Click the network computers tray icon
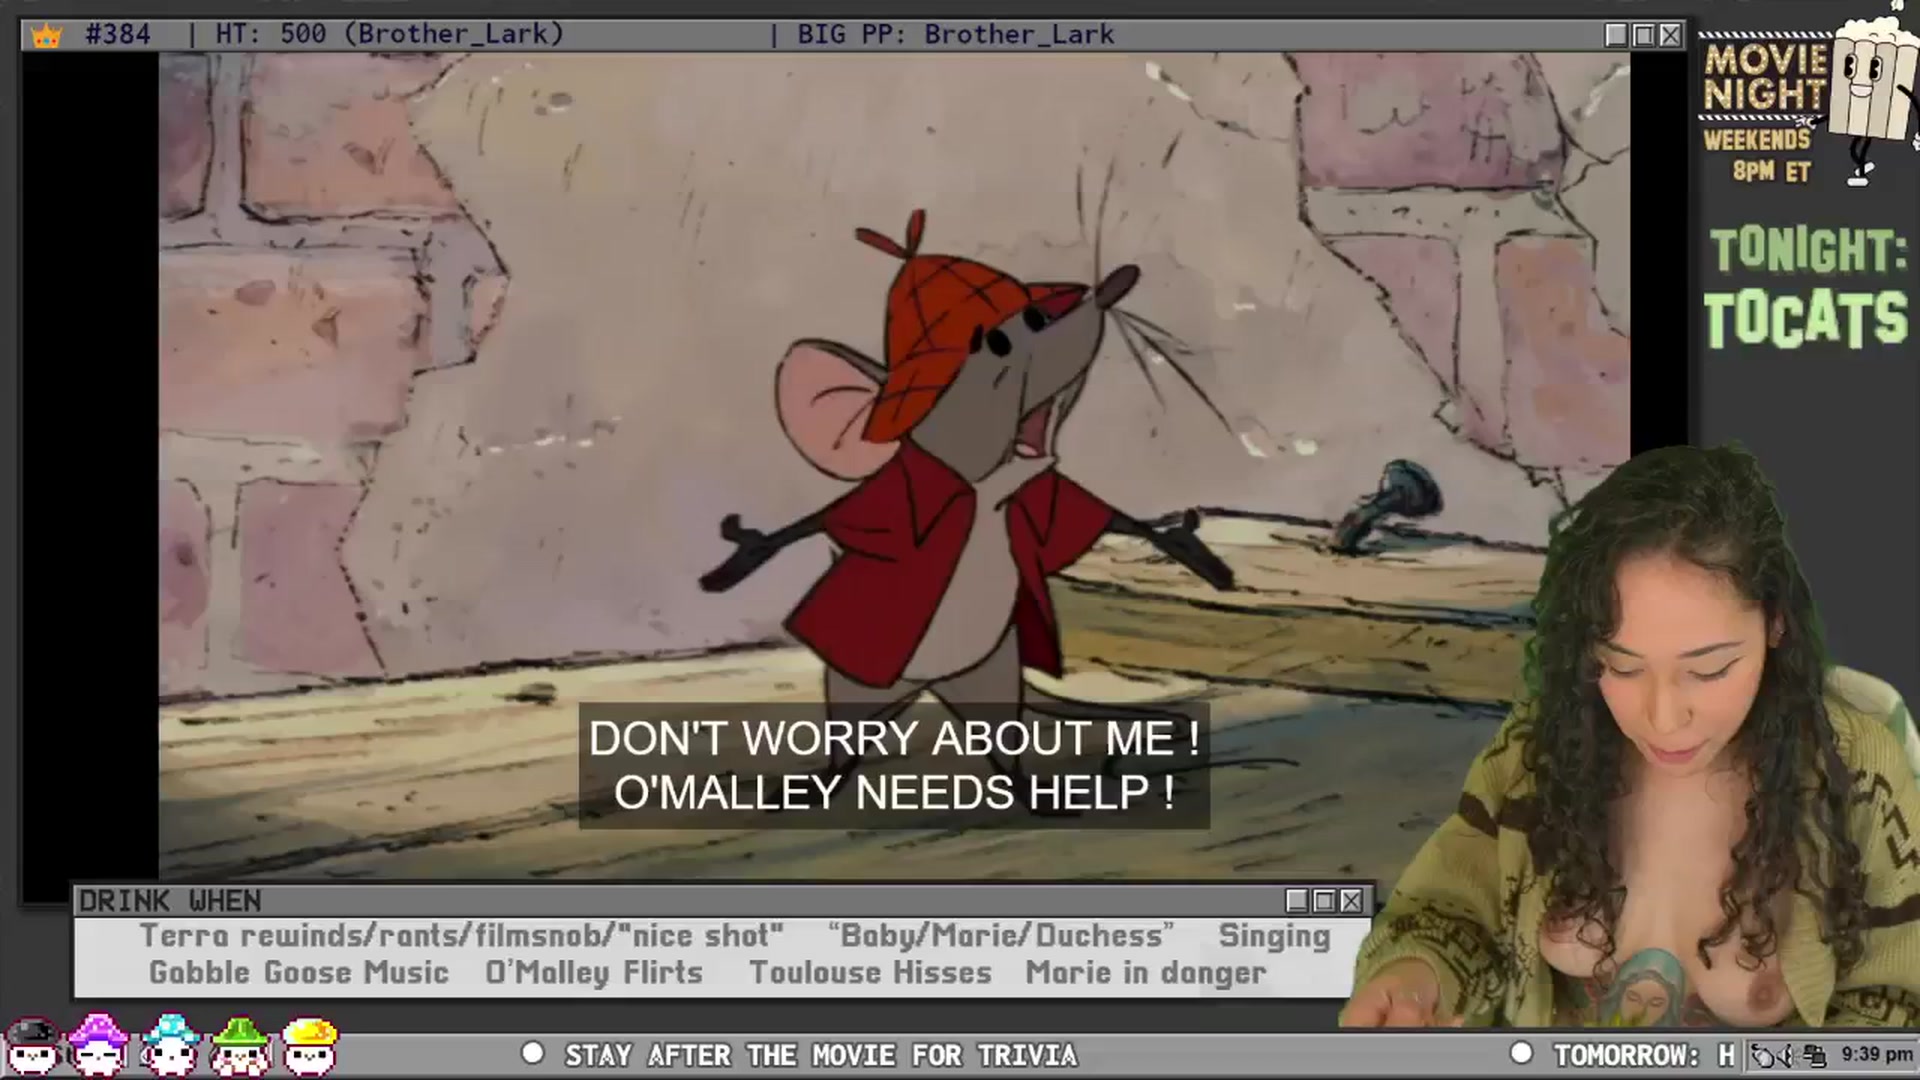 pyautogui.click(x=1815, y=1055)
